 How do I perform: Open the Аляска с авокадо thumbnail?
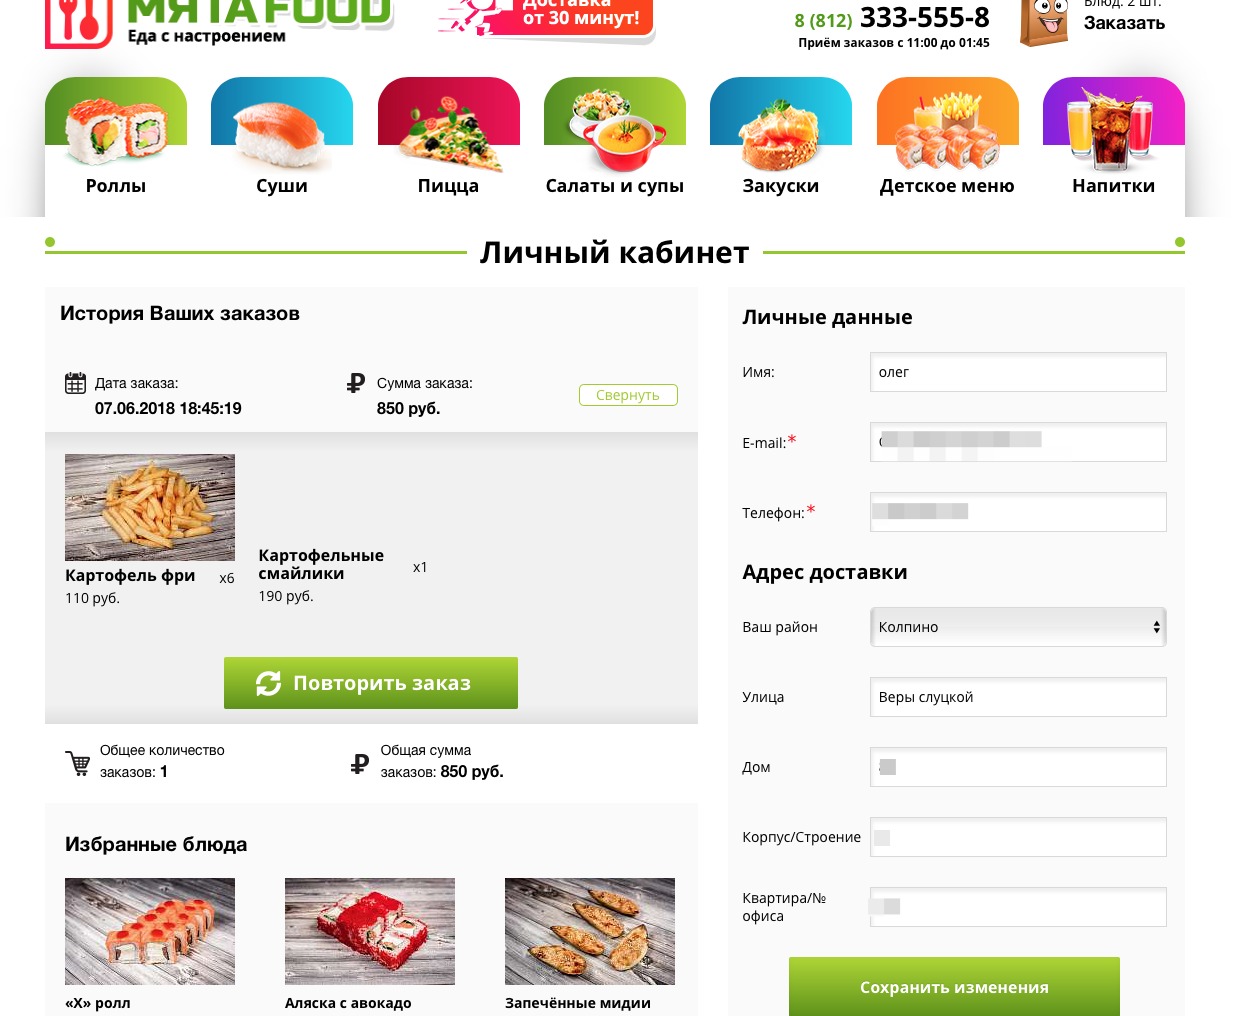click(370, 931)
